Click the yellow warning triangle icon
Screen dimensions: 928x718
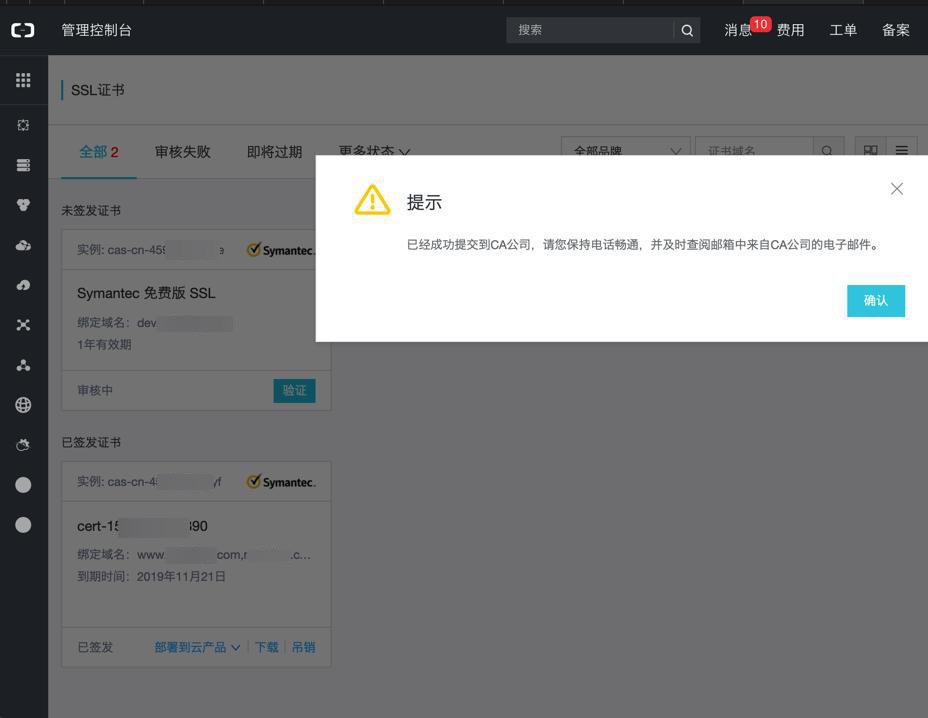[372, 200]
